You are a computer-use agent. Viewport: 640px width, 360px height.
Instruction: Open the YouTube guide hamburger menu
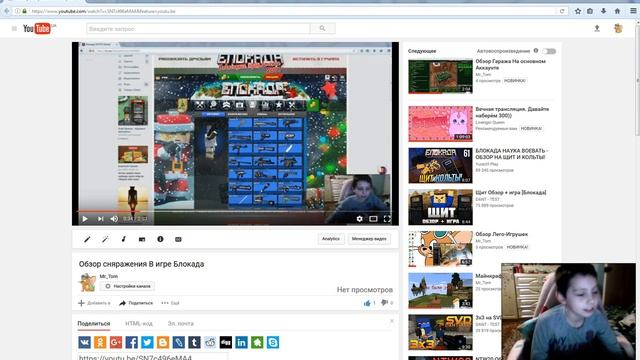tap(14, 29)
